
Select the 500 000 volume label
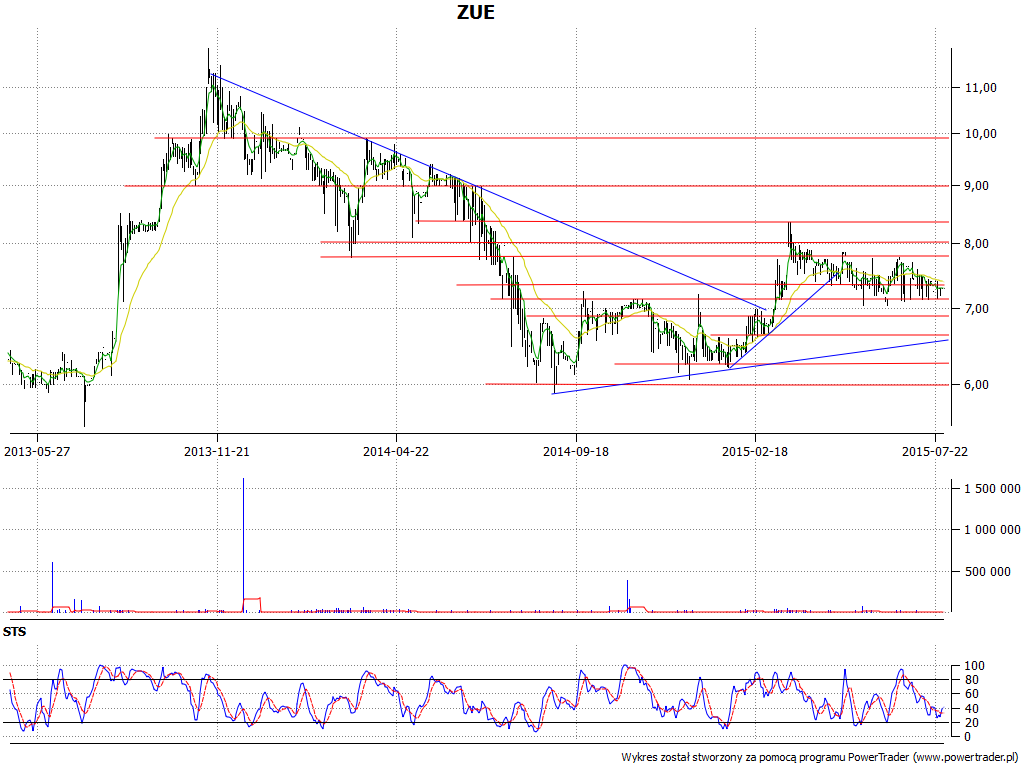pos(987,571)
